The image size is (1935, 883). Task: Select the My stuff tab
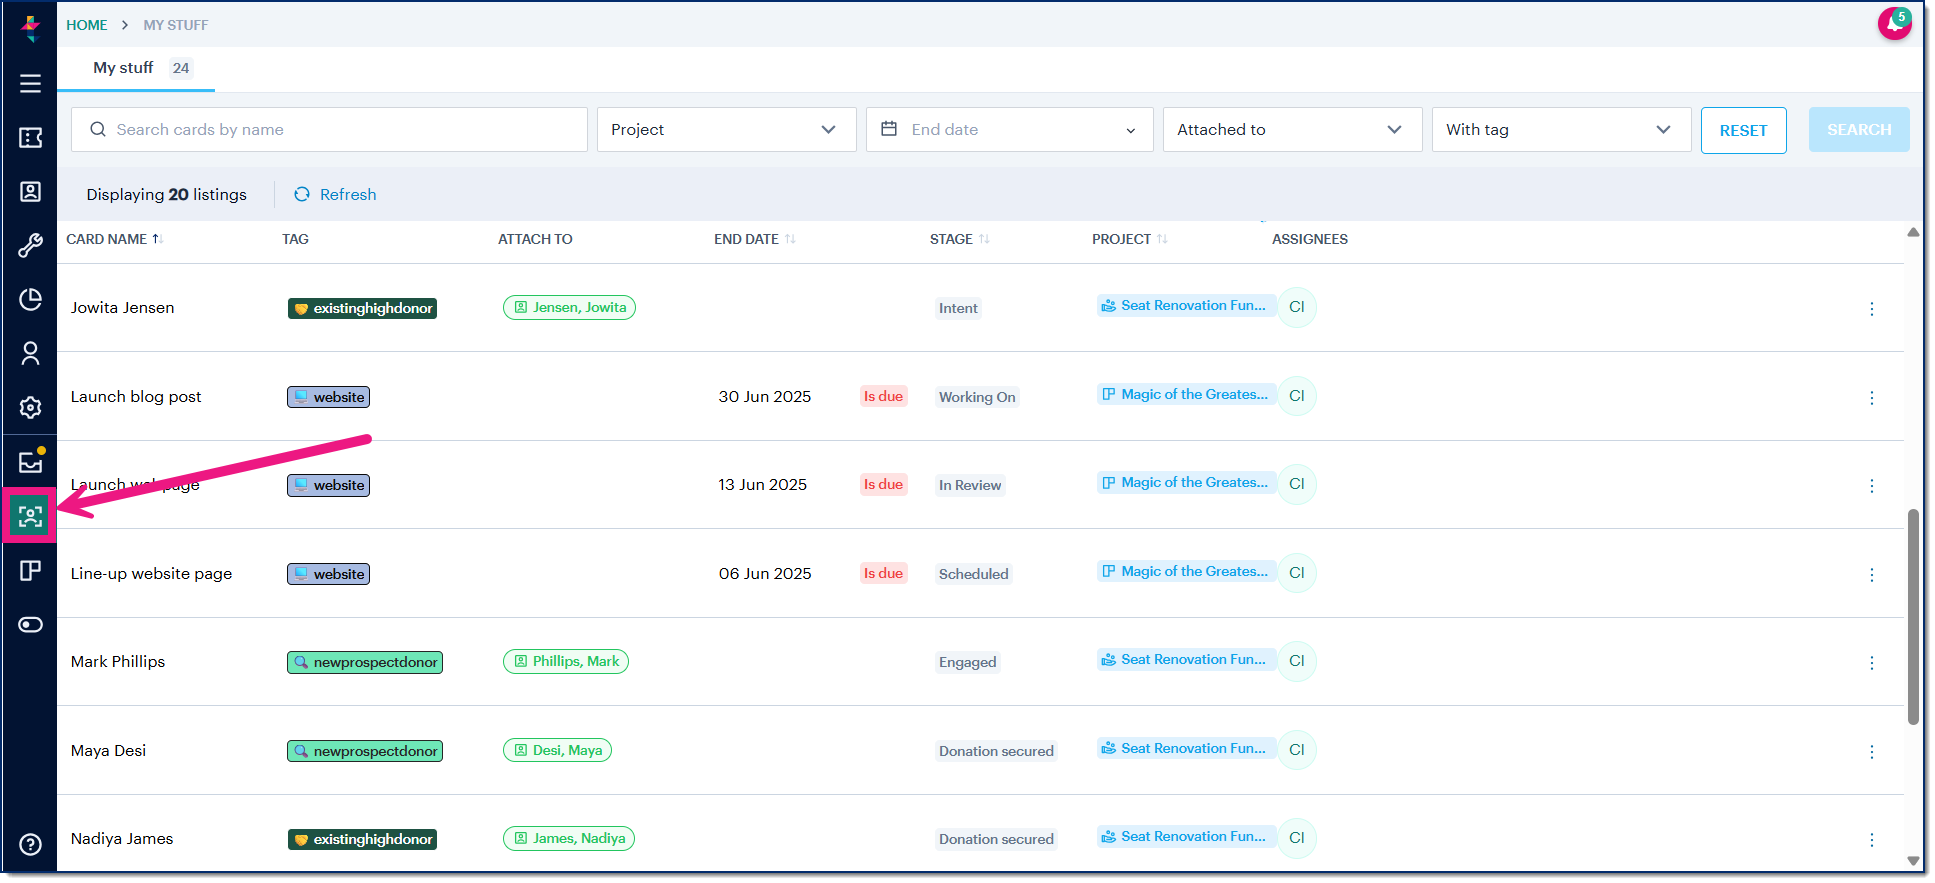pyautogui.click(x=136, y=68)
